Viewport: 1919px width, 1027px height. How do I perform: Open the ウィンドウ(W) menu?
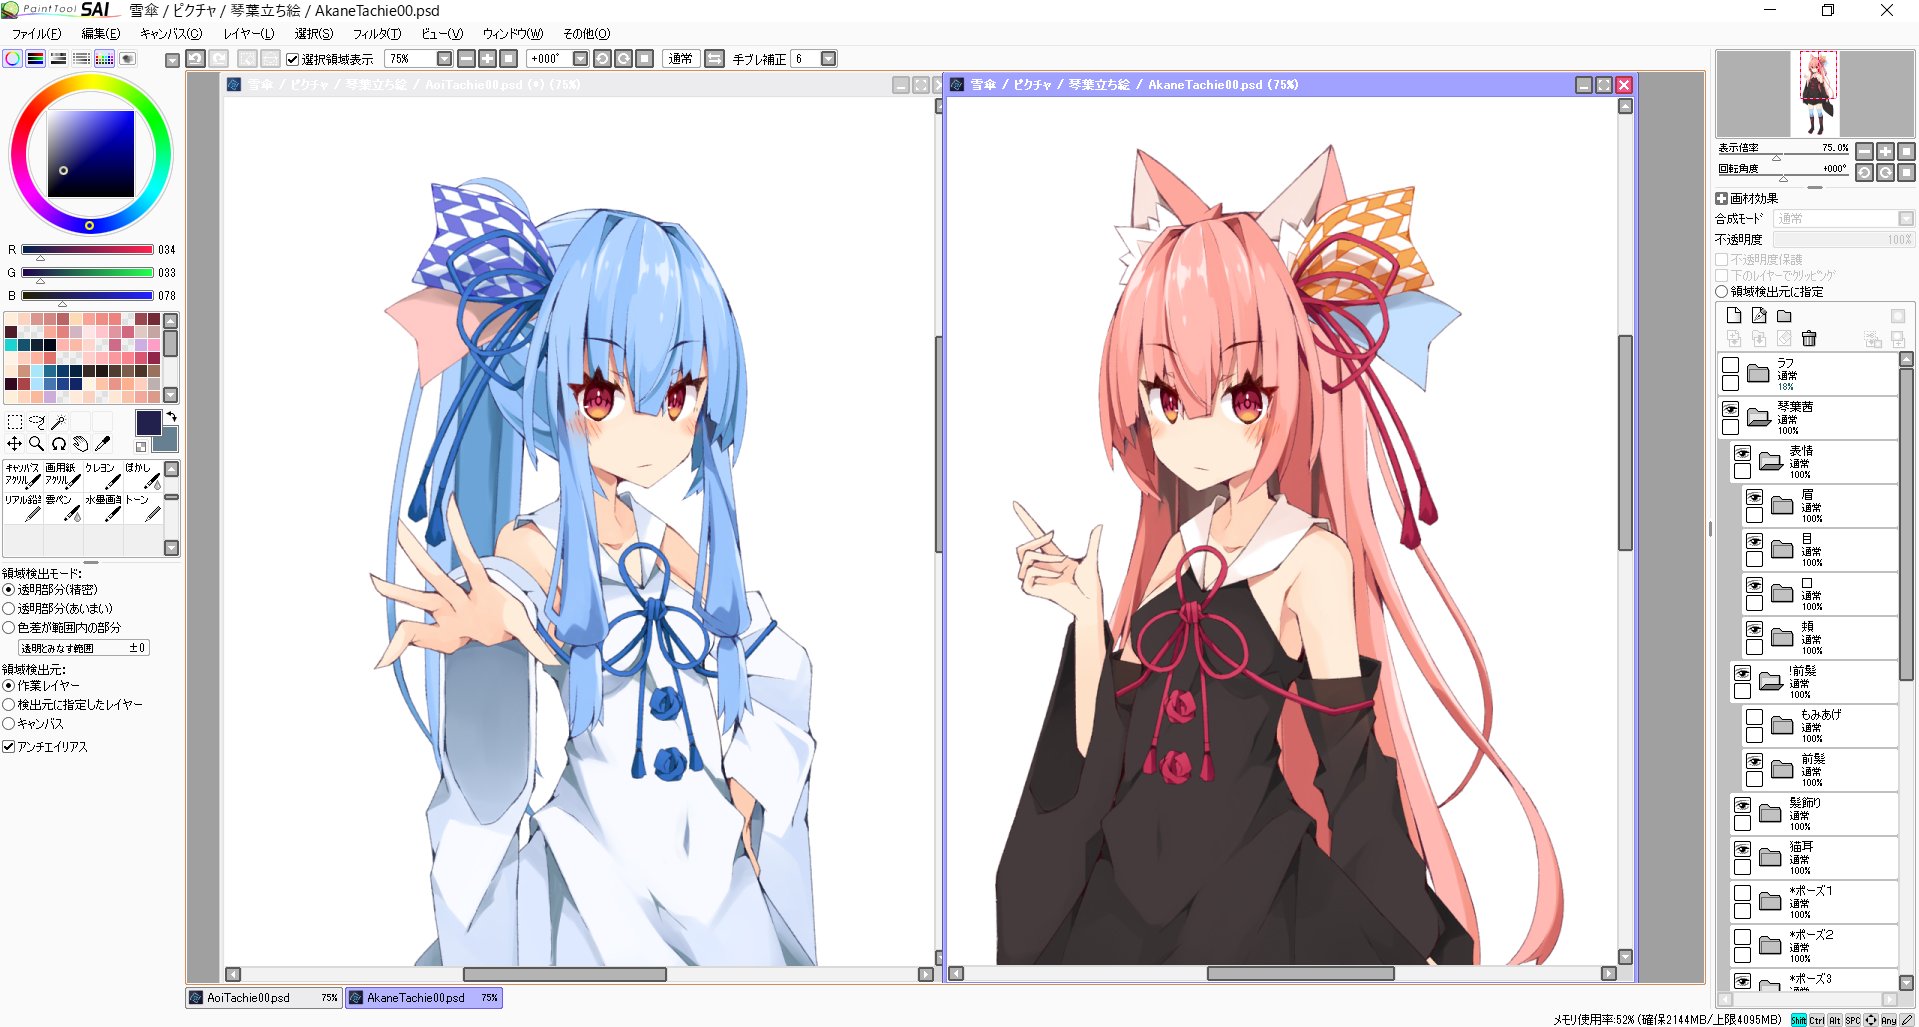click(x=513, y=34)
